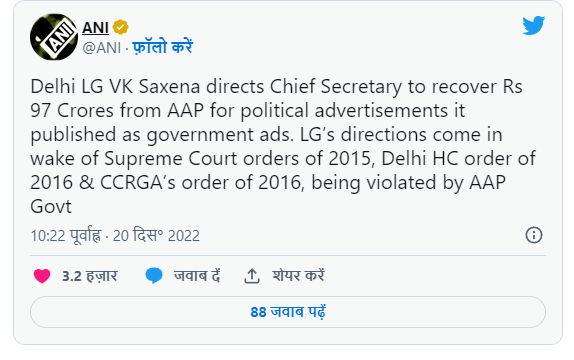The image size is (574, 360).
Task: Click the Supreme Court orders of 2015 text
Action: (238, 159)
